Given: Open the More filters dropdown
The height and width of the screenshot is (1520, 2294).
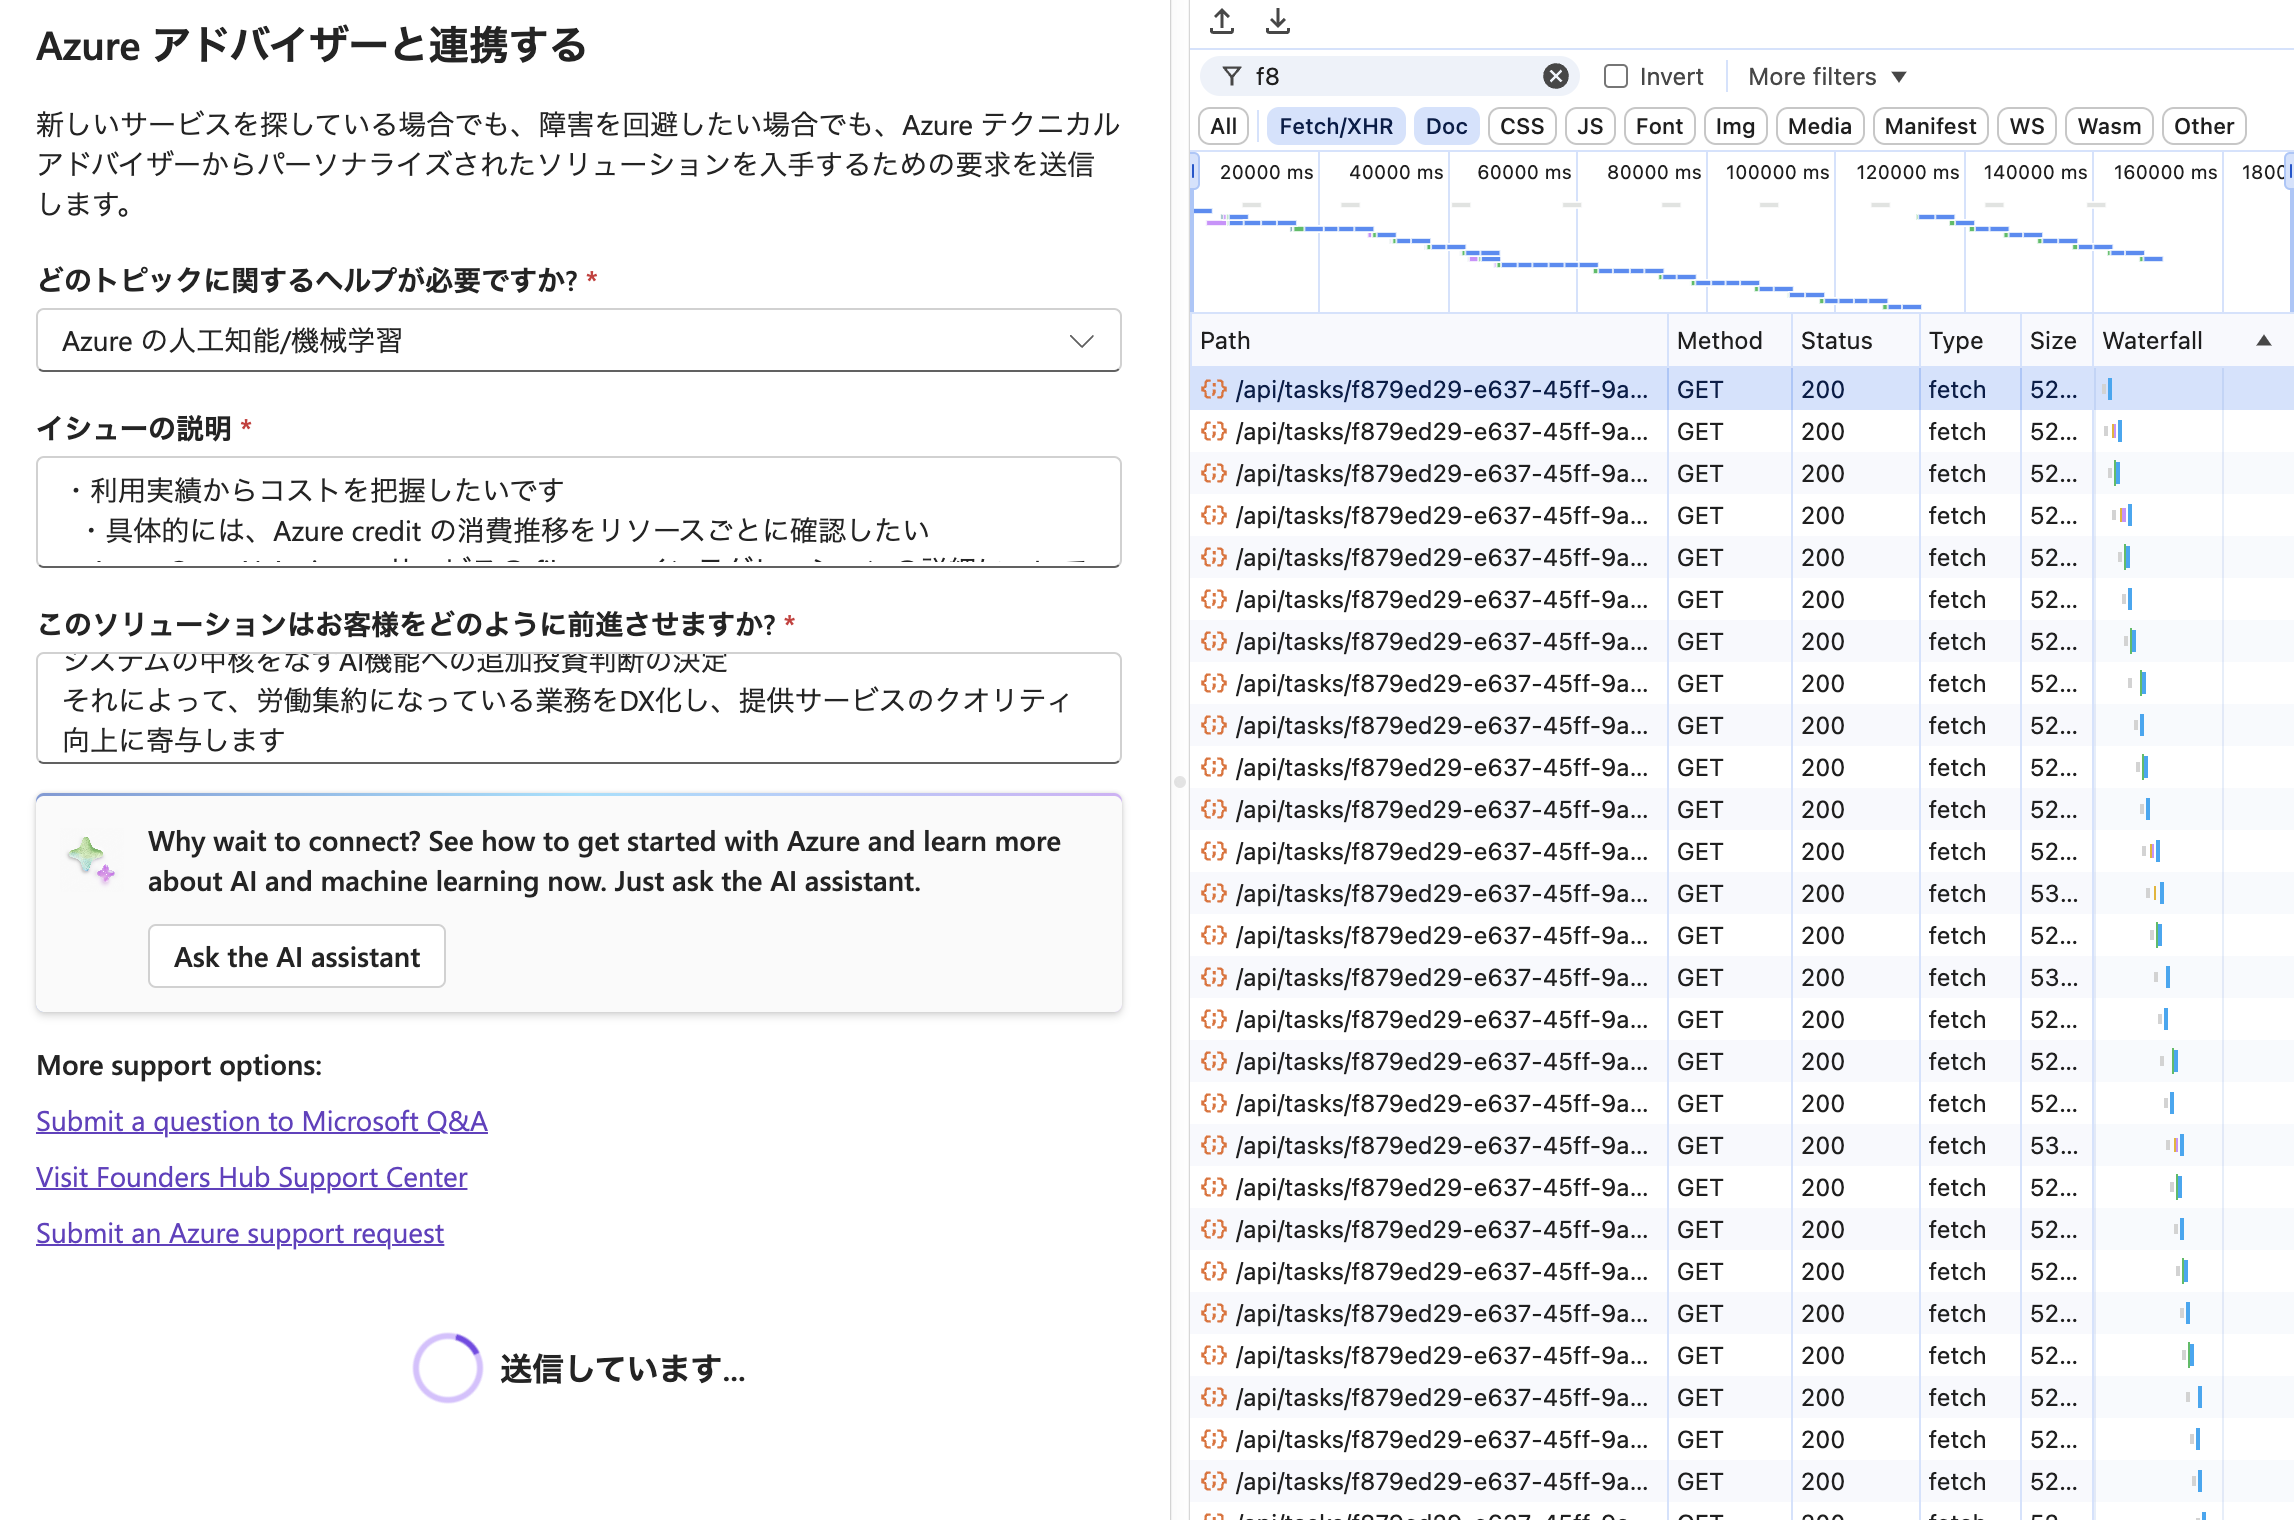Looking at the screenshot, I should coord(1827,77).
